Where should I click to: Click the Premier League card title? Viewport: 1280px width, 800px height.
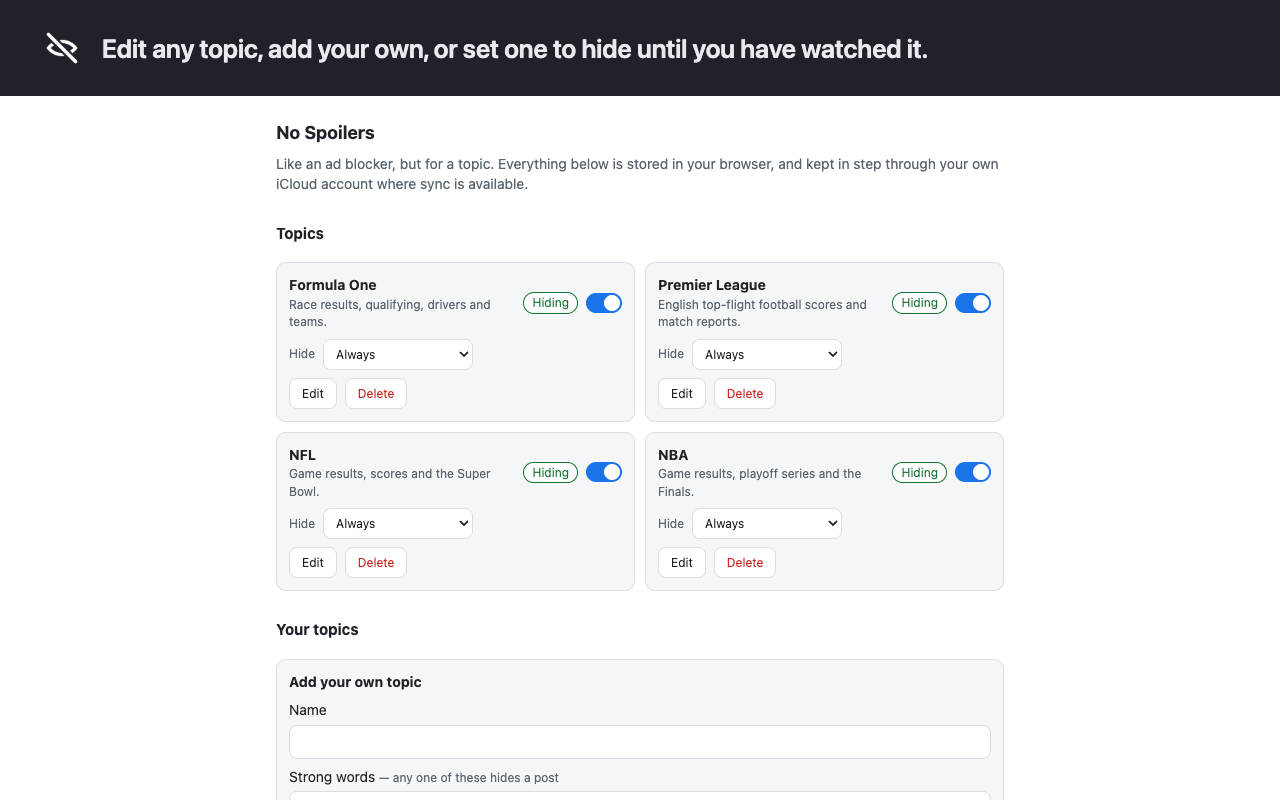coord(712,285)
